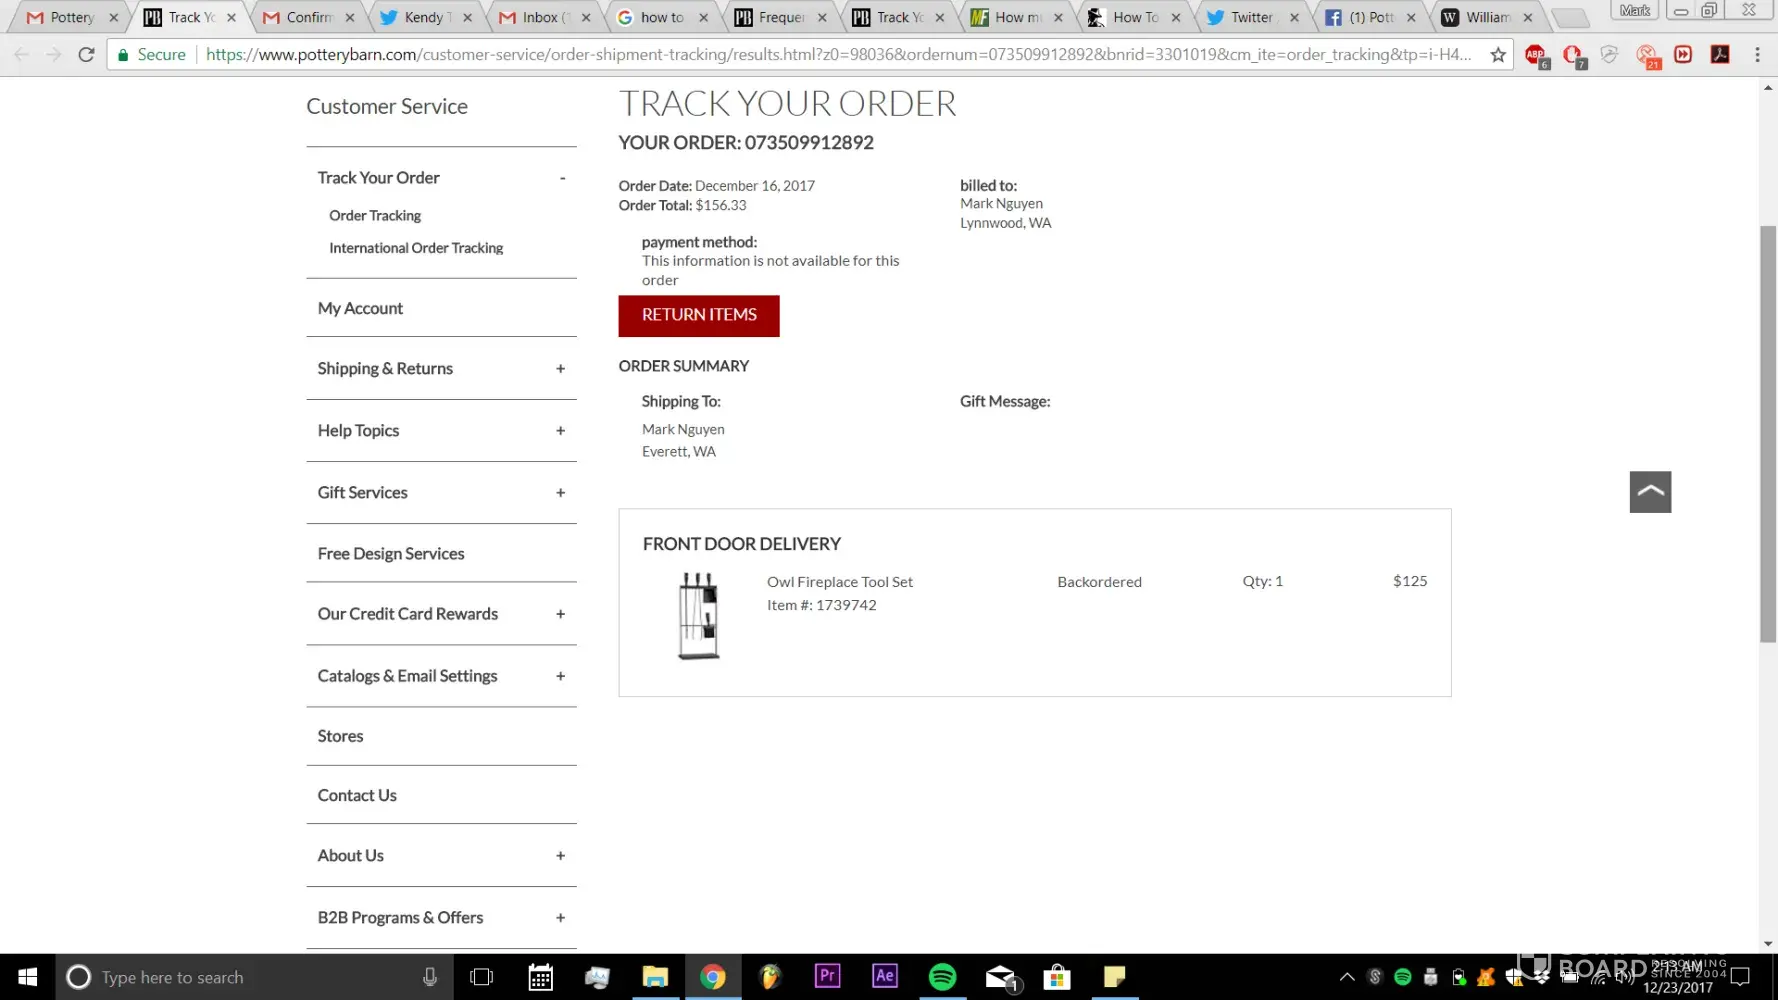The height and width of the screenshot is (1000, 1778).
Task: Go to My Account
Action: (x=360, y=309)
